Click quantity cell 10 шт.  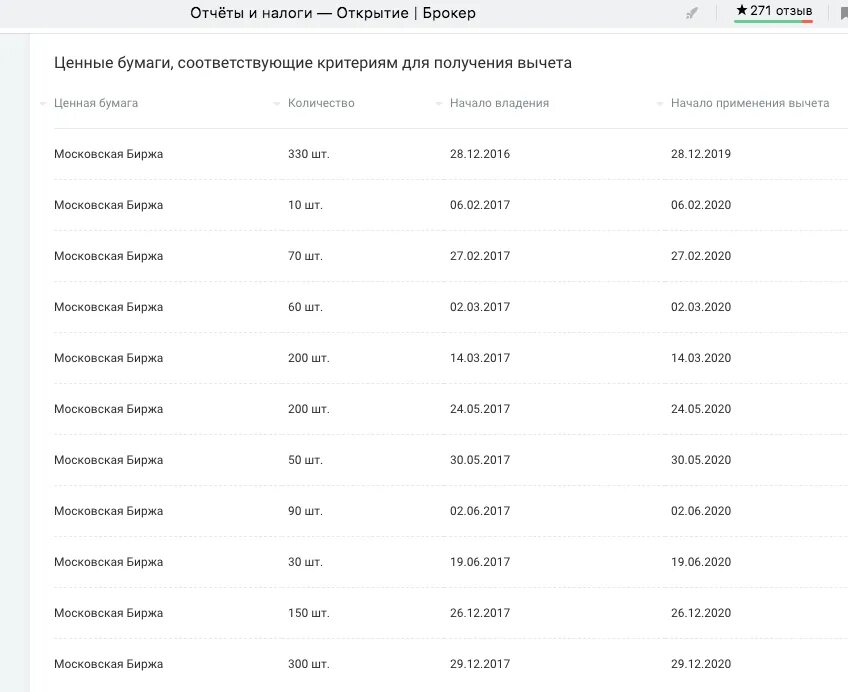pos(305,205)
